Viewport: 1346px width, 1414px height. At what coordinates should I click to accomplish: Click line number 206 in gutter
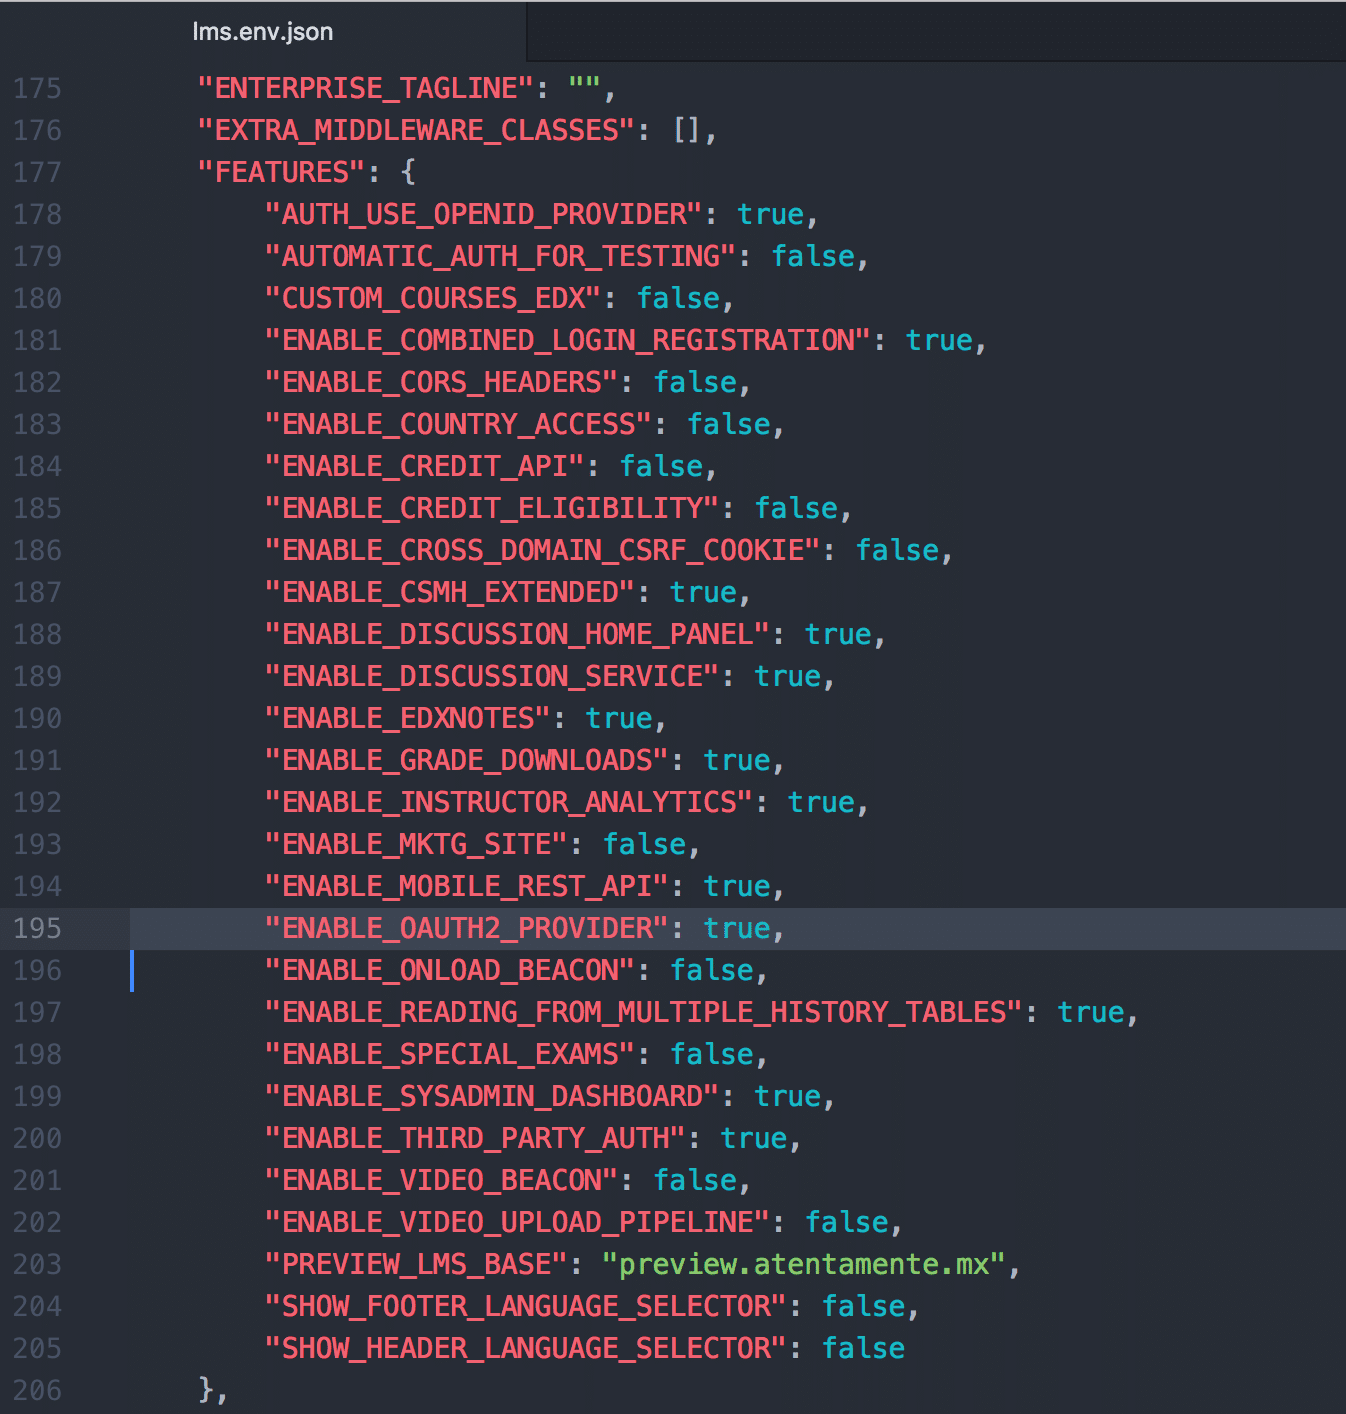[37, 1390]
